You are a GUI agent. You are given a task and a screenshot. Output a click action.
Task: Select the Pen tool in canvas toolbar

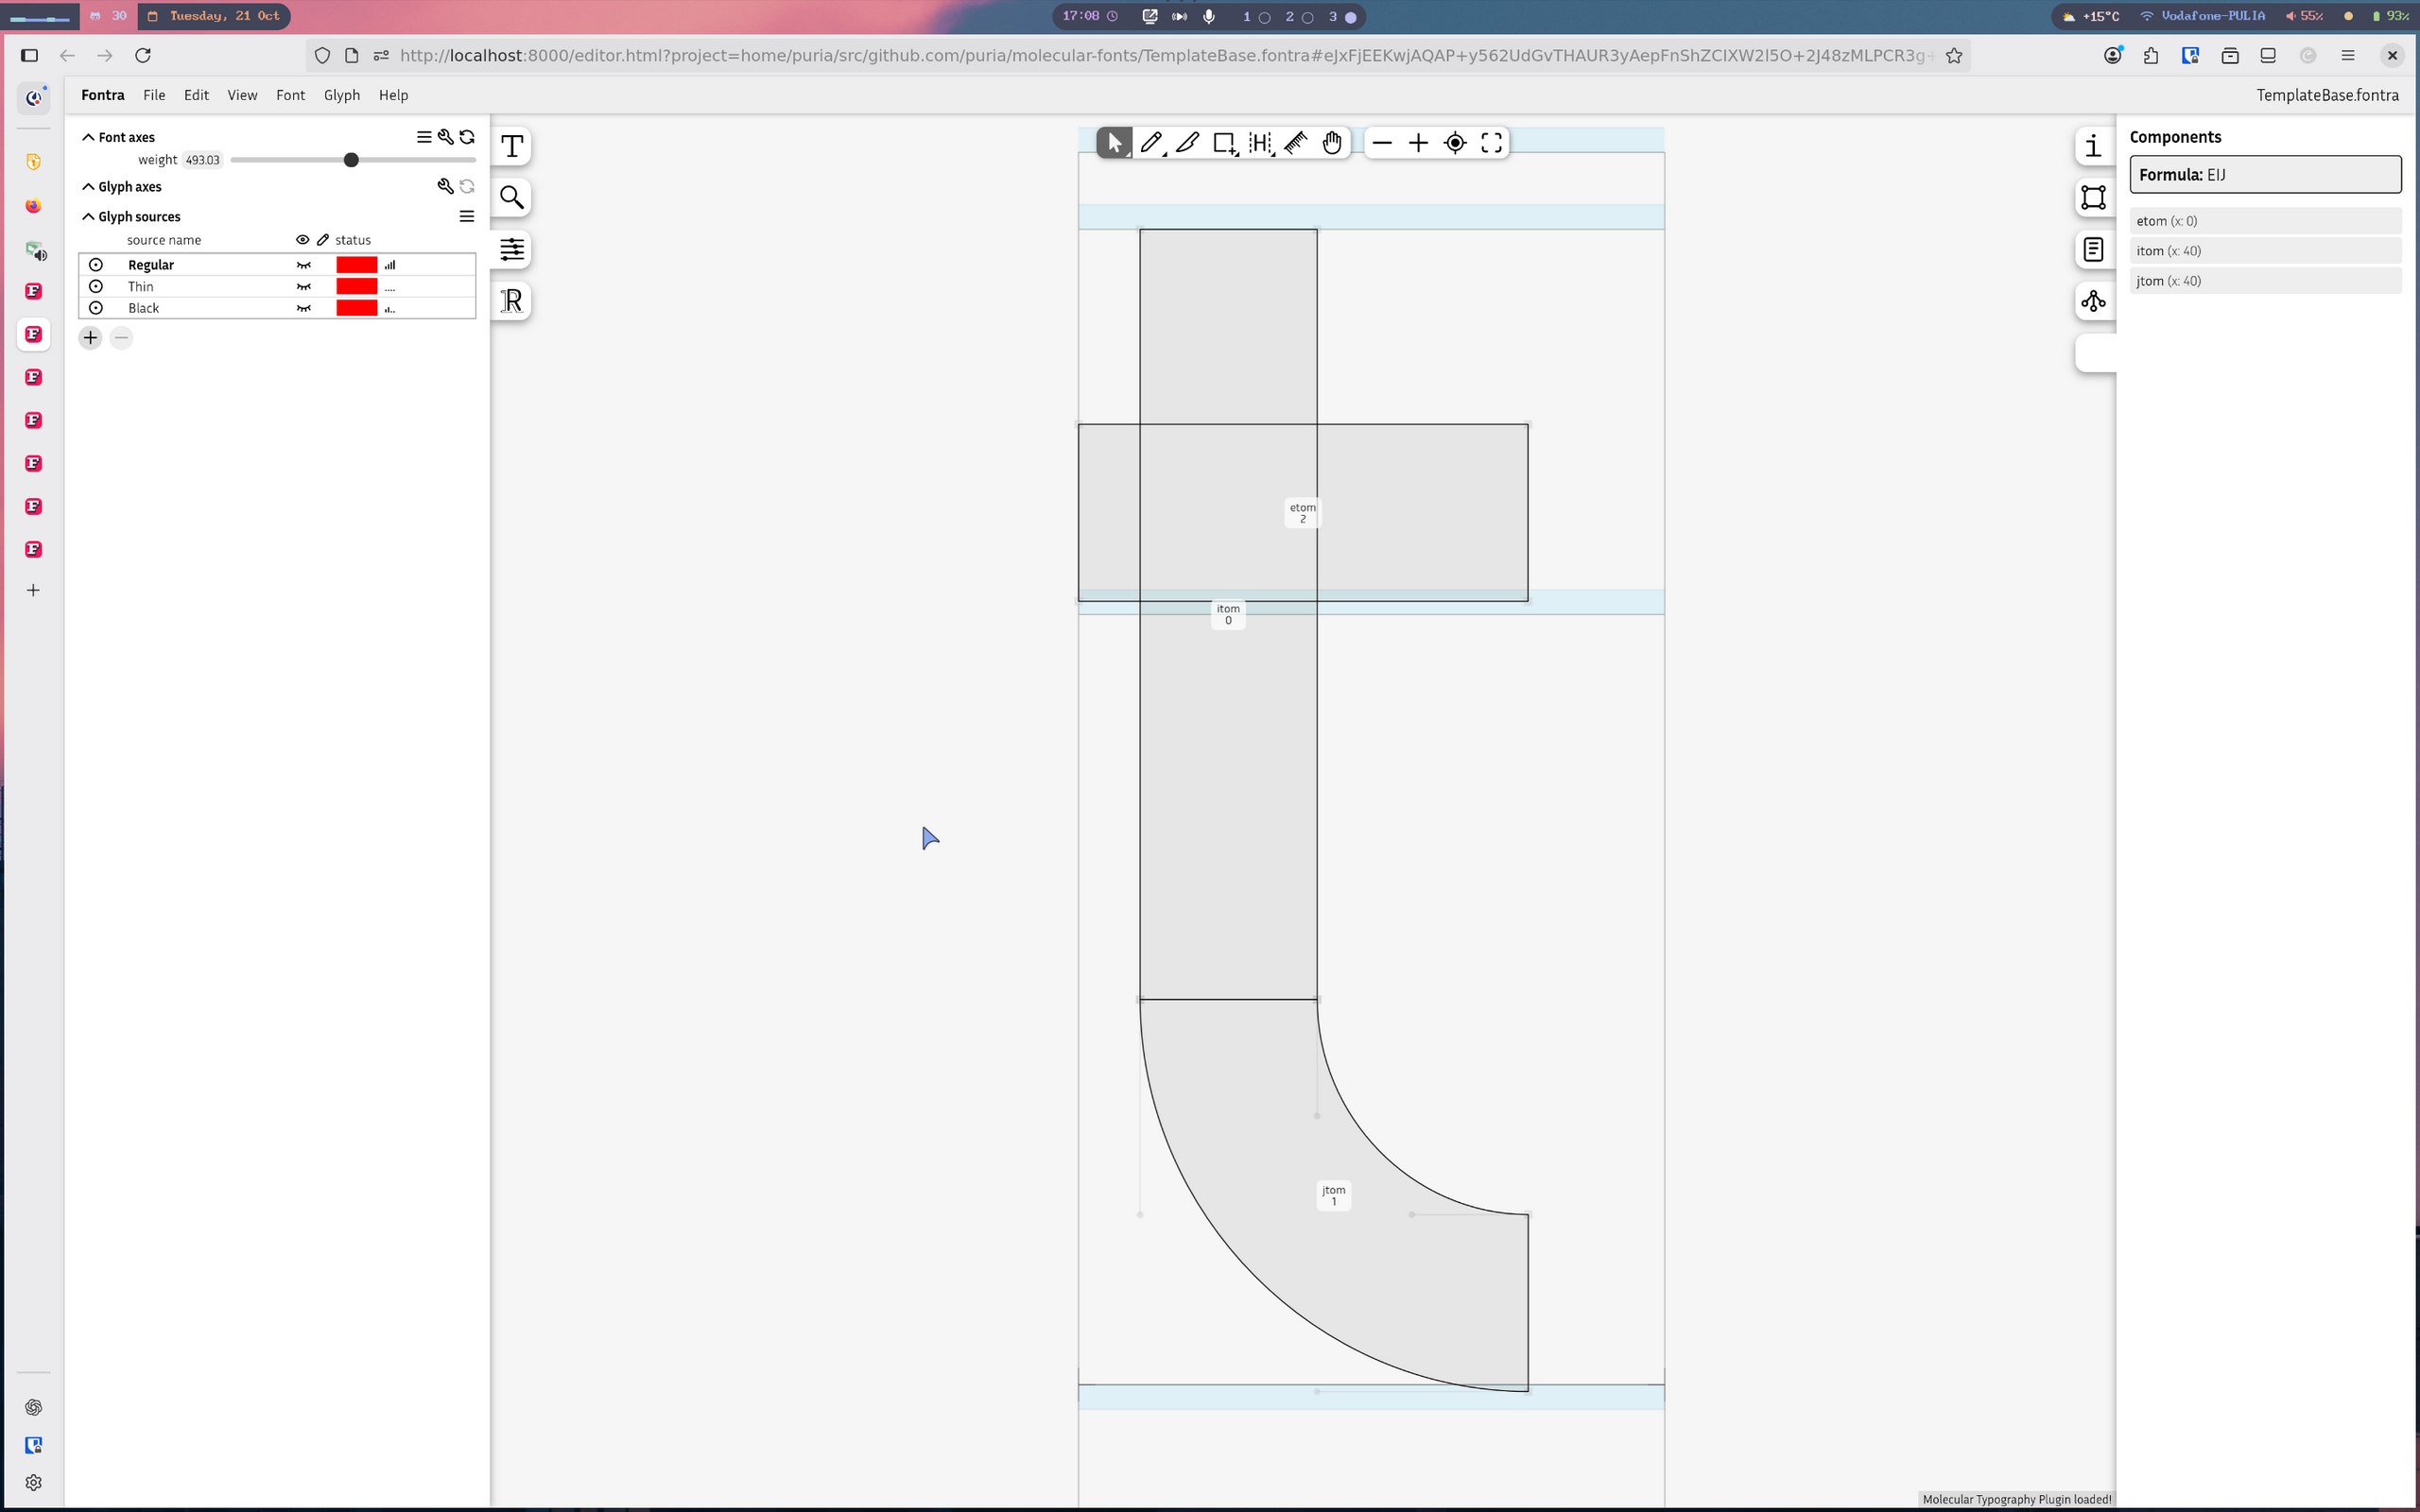point(1150,143)
